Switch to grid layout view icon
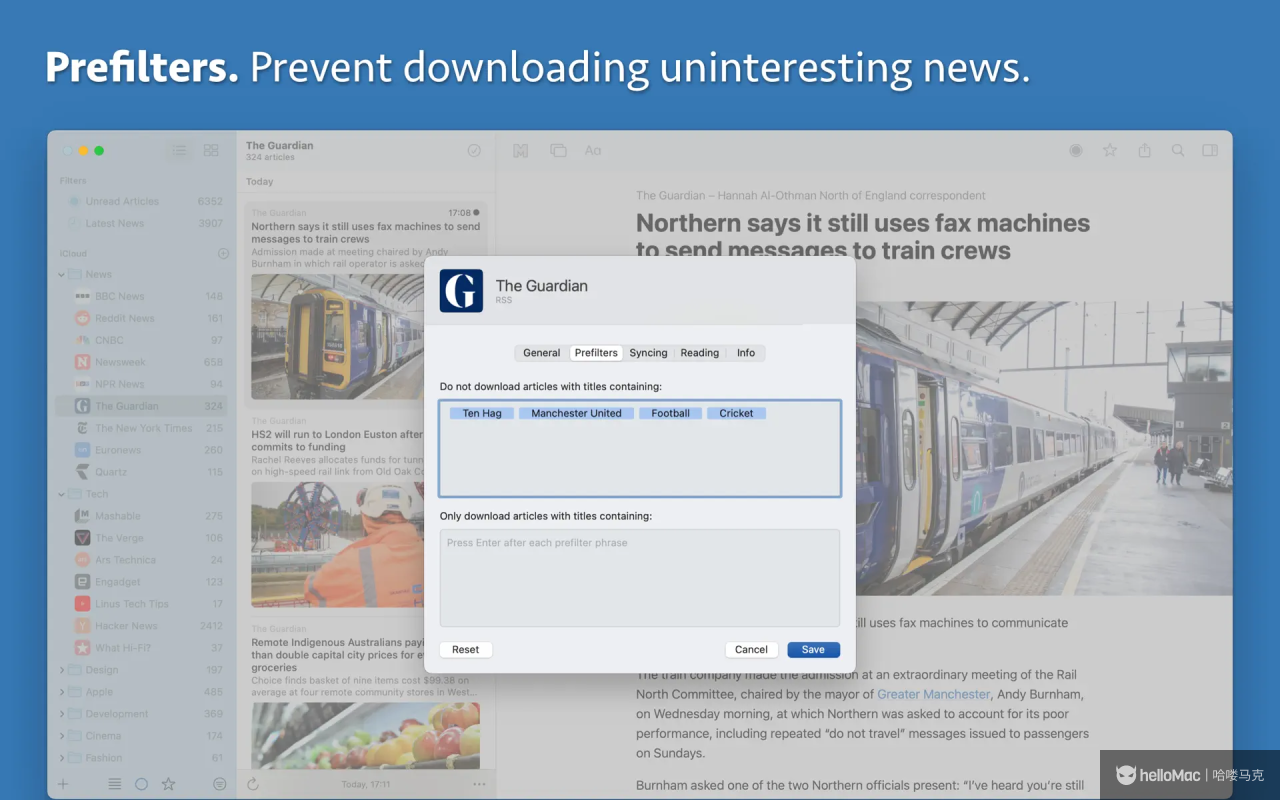 211,150
